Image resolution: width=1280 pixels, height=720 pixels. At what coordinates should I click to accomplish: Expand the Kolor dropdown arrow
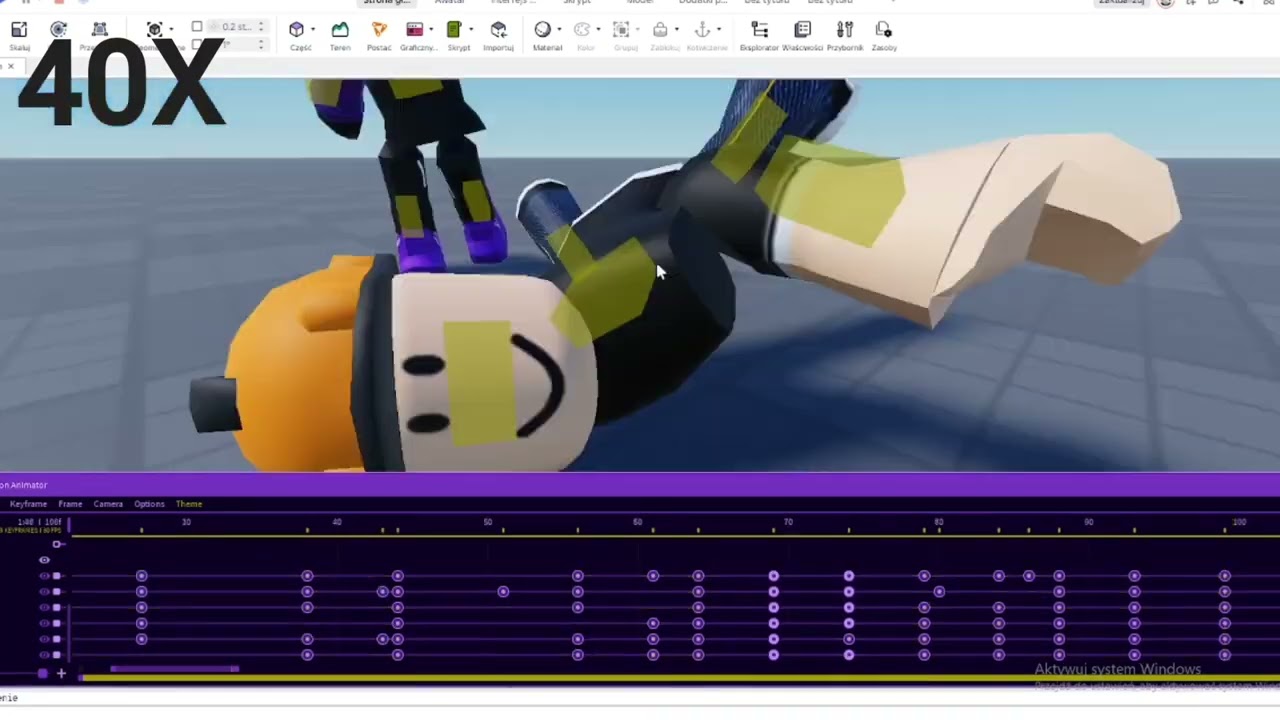tap(598, 30)
